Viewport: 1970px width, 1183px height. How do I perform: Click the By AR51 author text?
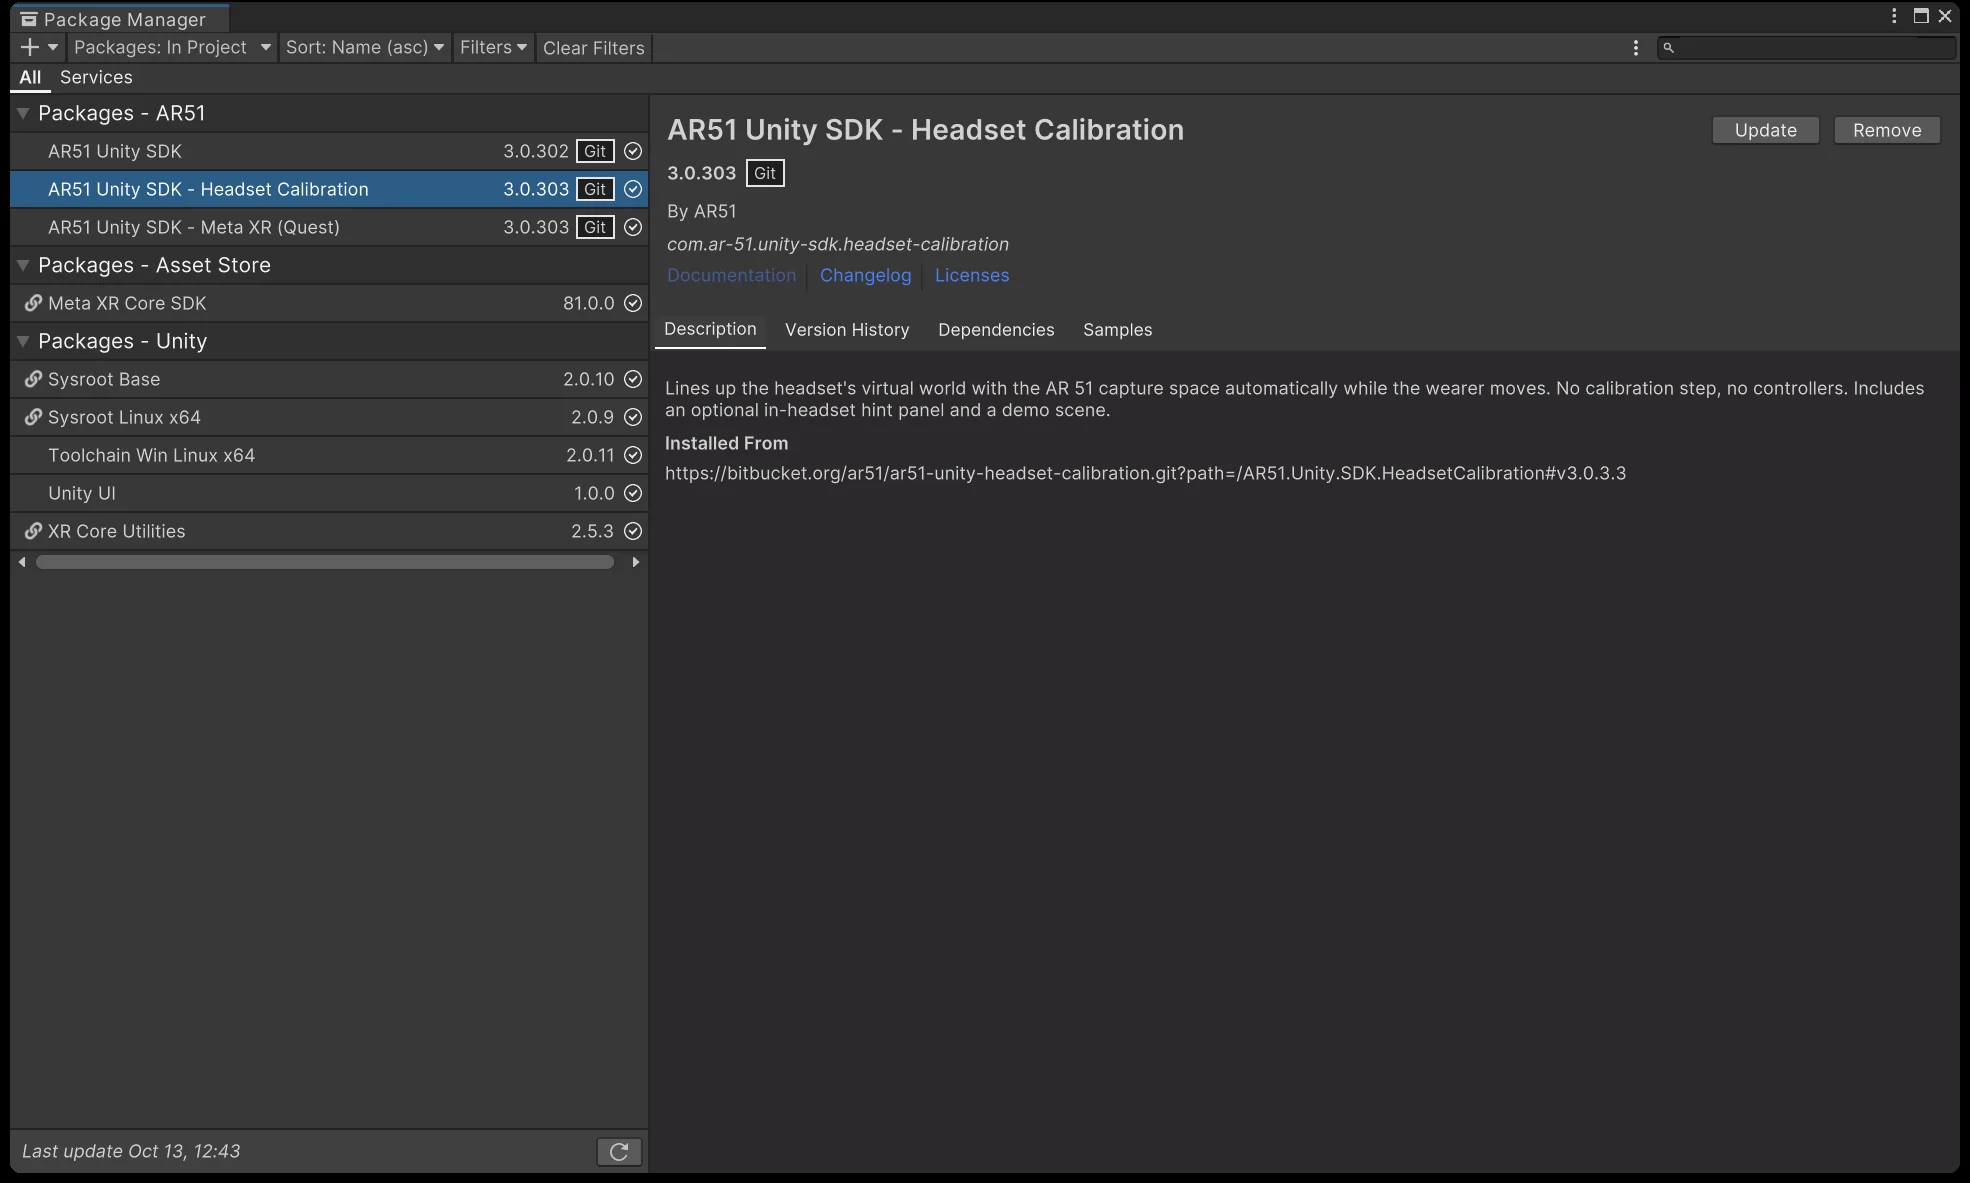point(701,211)
